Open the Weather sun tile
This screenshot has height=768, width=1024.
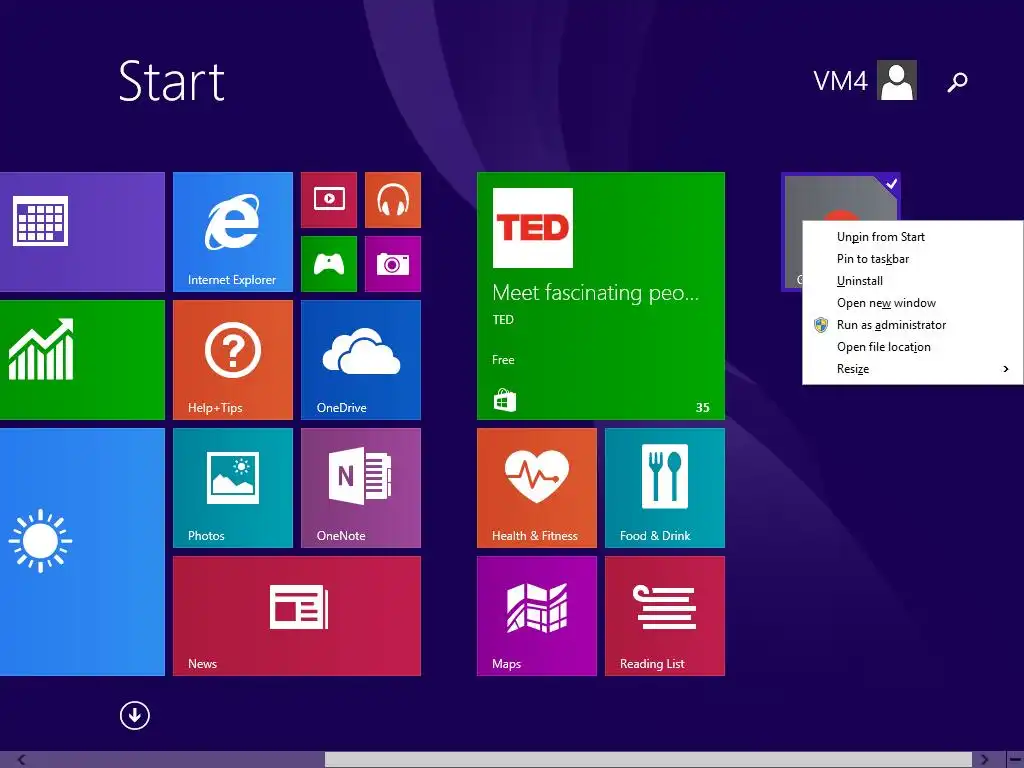[x=82, y=552]
